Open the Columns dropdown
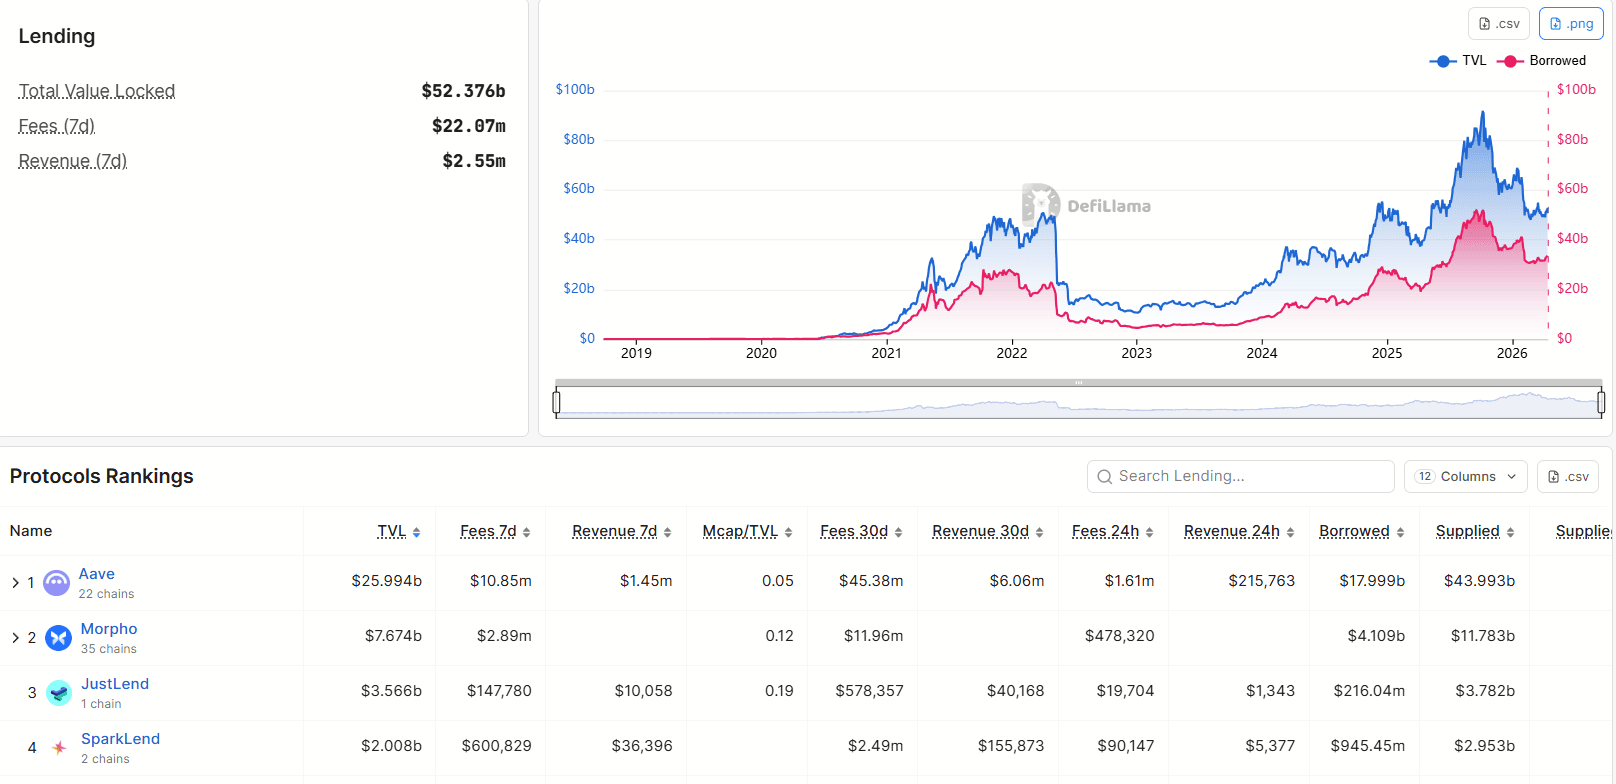The height and width of the screenshot is (784, 1616). click(1466, 477)
